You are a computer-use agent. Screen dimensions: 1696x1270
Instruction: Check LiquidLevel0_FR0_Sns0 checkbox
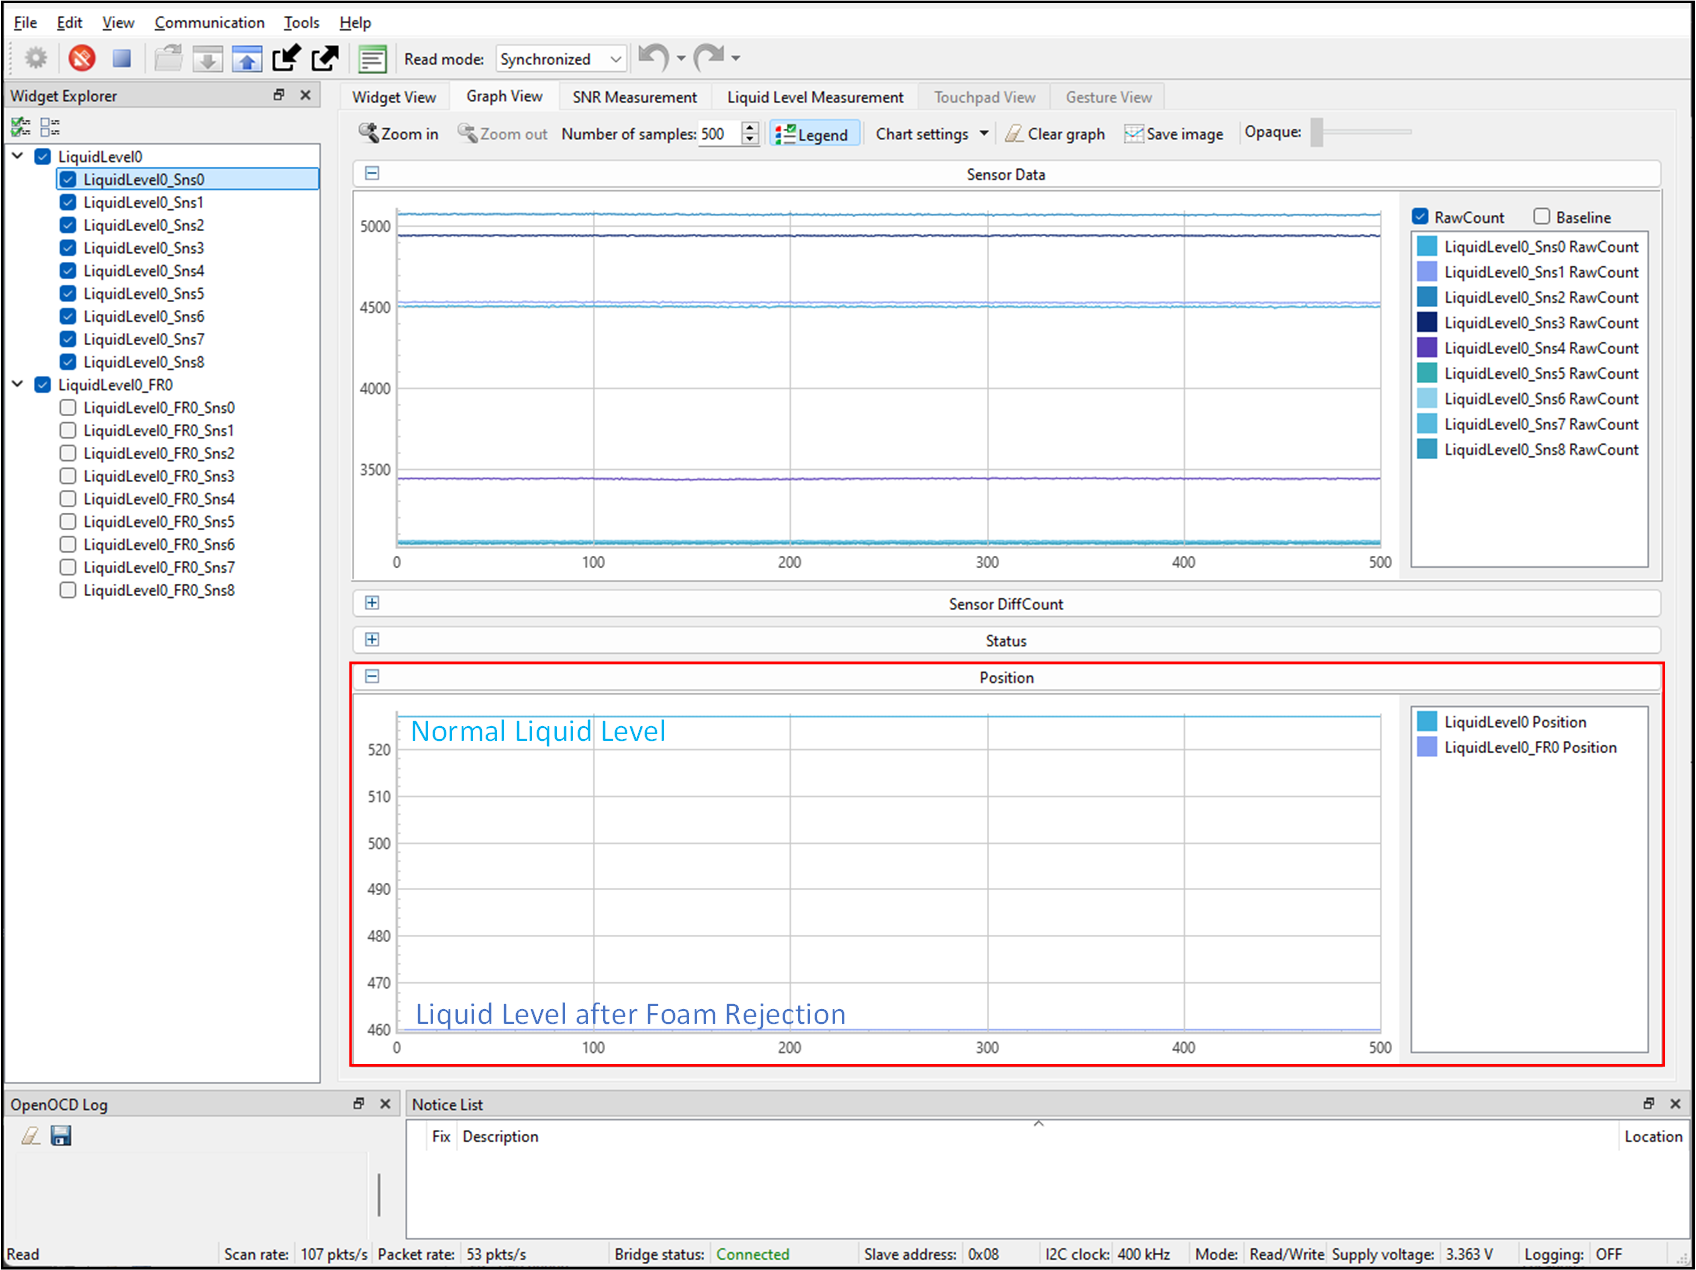tap(68, 408)
